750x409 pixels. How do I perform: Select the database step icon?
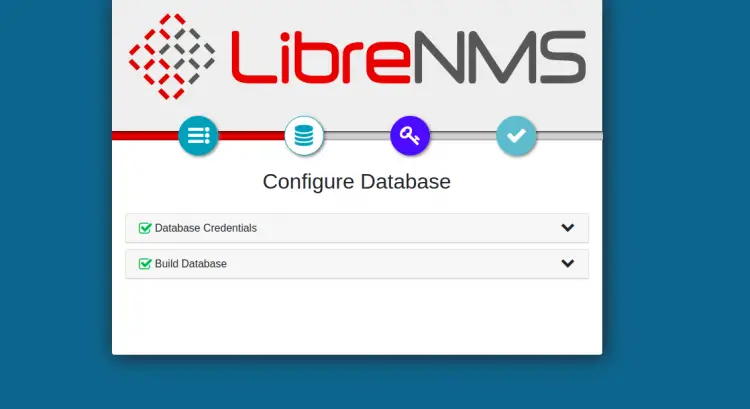tap(304, 136)
